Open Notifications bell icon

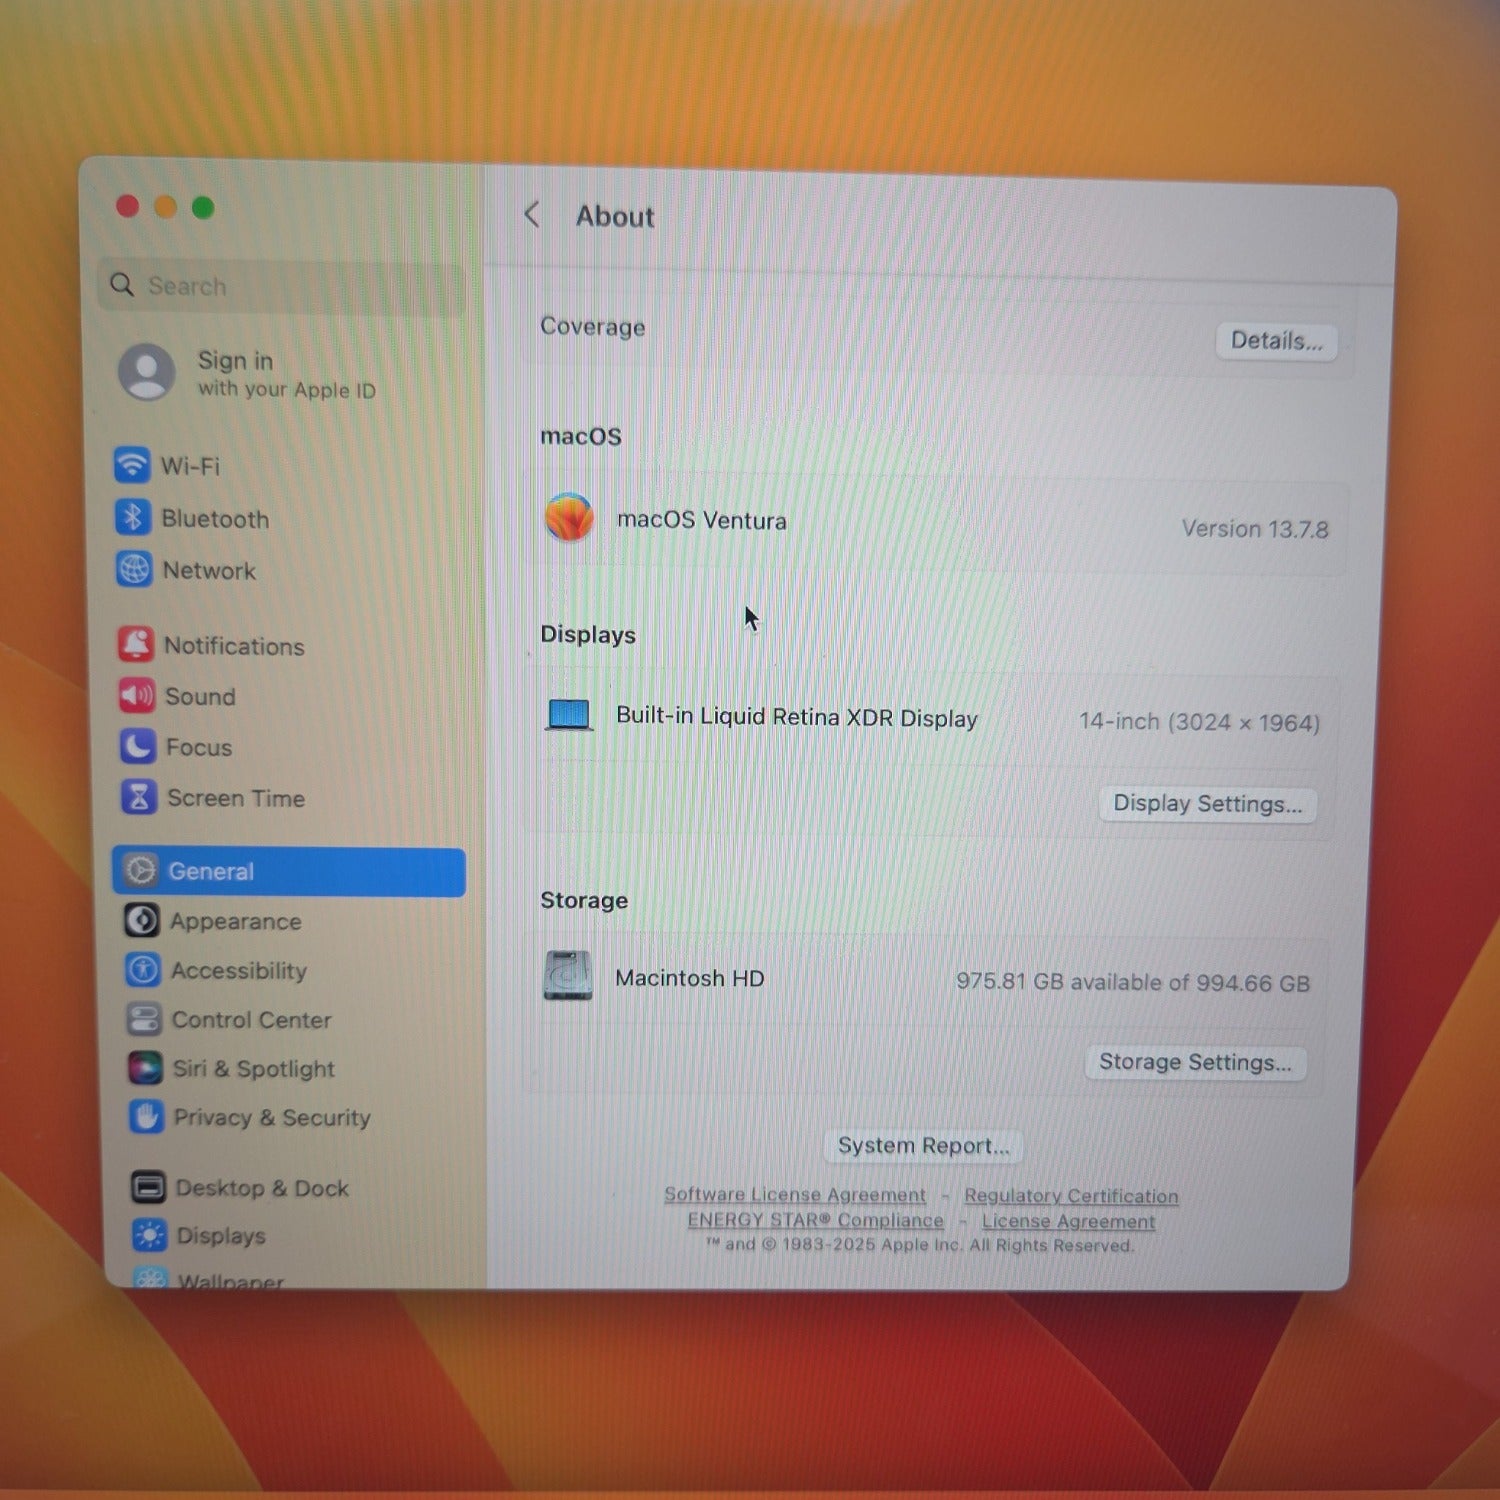[136, 644]
